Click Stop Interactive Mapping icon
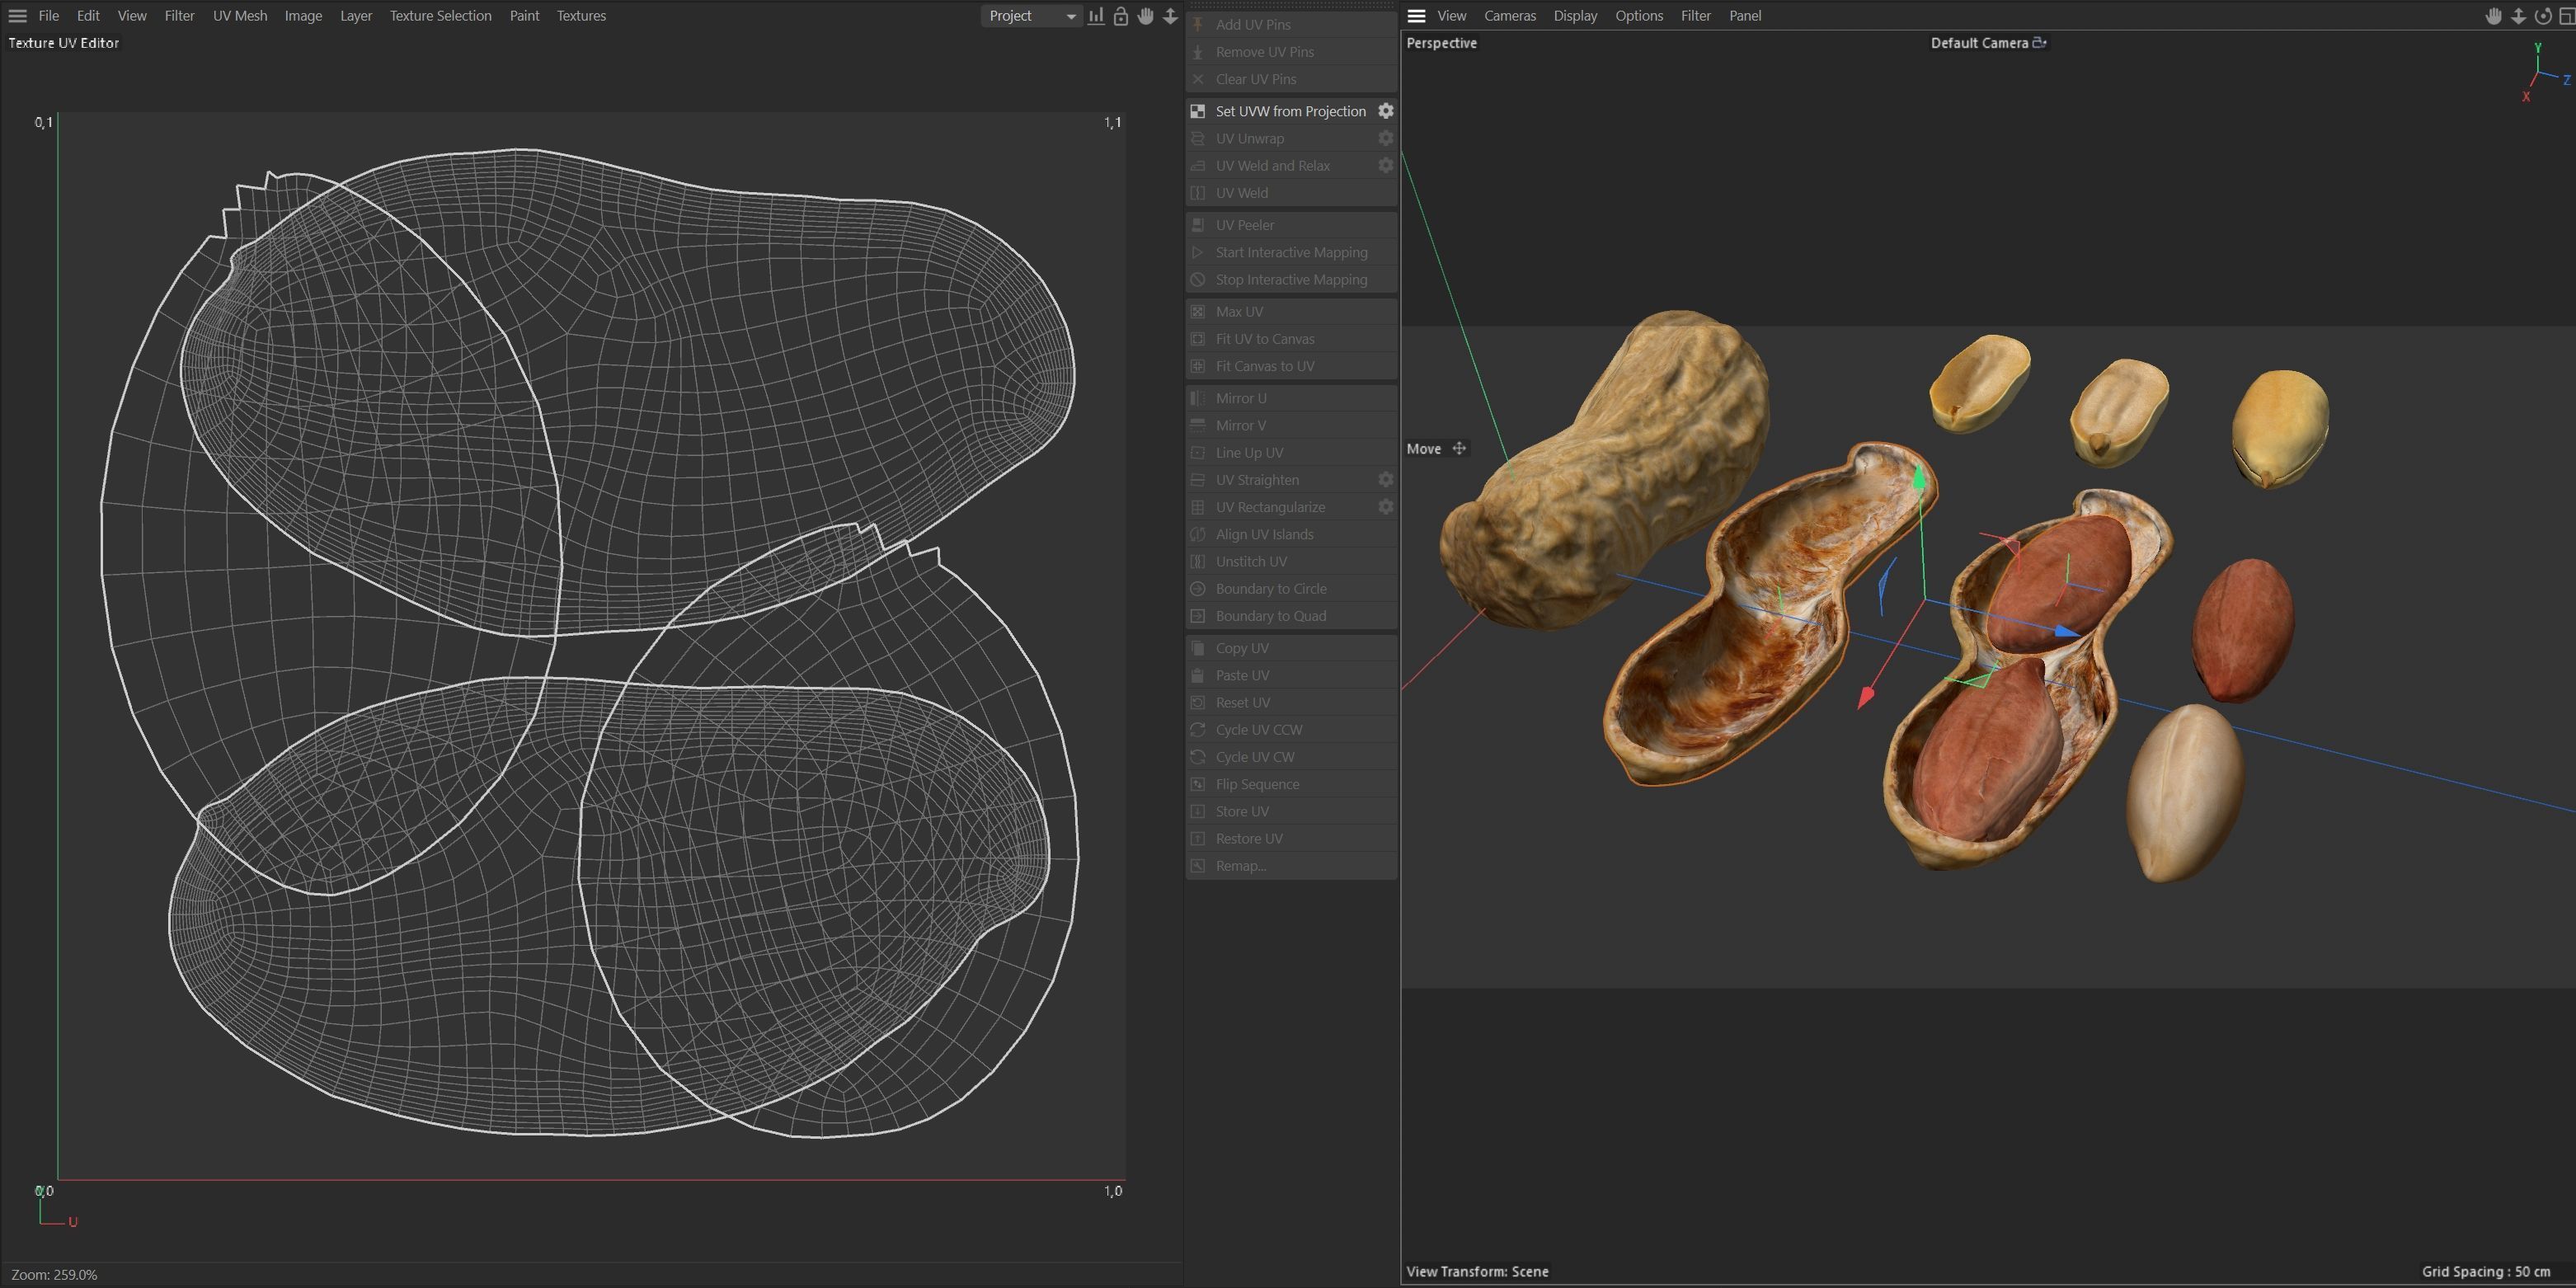 [1198, 279]
